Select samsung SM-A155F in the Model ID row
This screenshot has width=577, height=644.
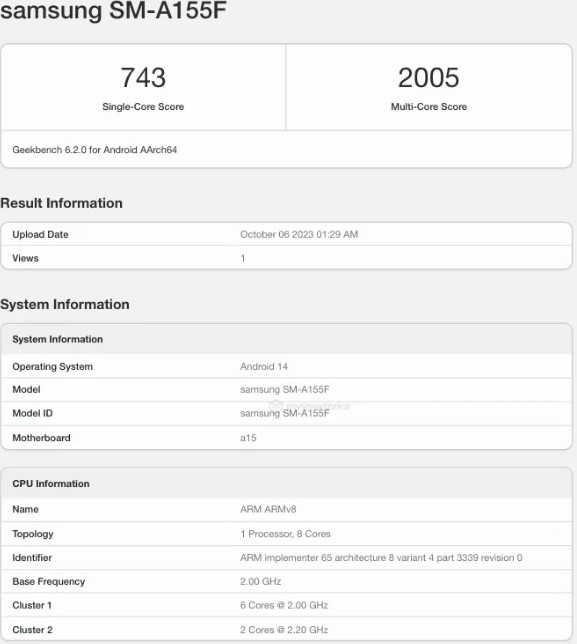(x=285, y=413)
